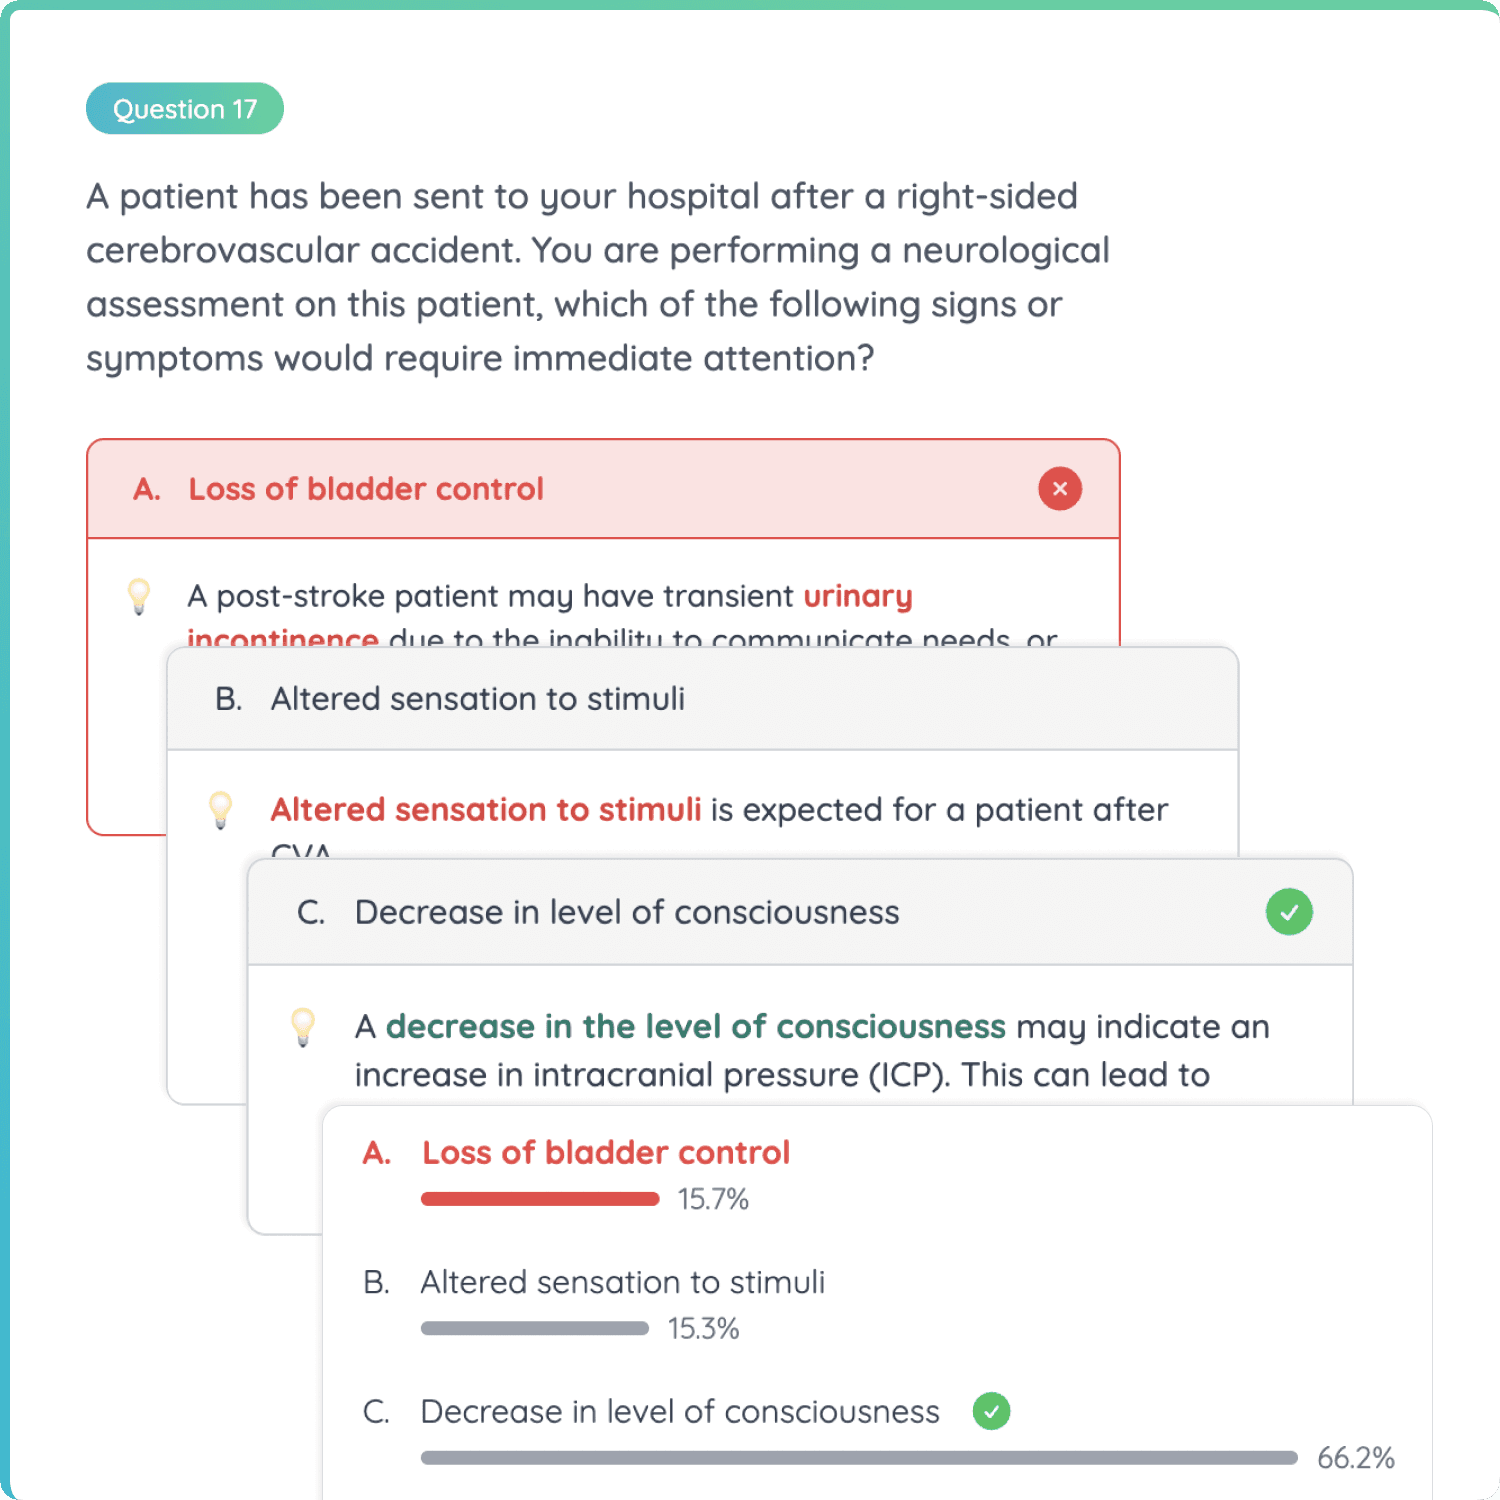Click the Altered sensation to stimuli red text
1500x1500 pixels.
pos(485,809)
